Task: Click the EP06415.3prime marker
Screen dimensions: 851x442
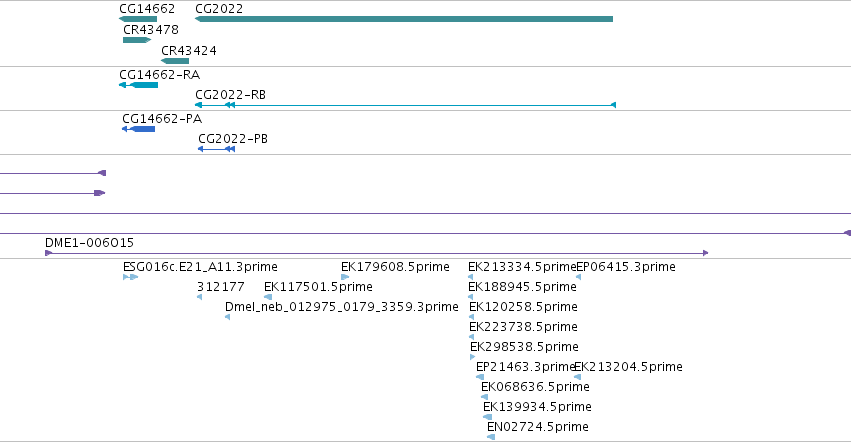Action: point(579,277)
